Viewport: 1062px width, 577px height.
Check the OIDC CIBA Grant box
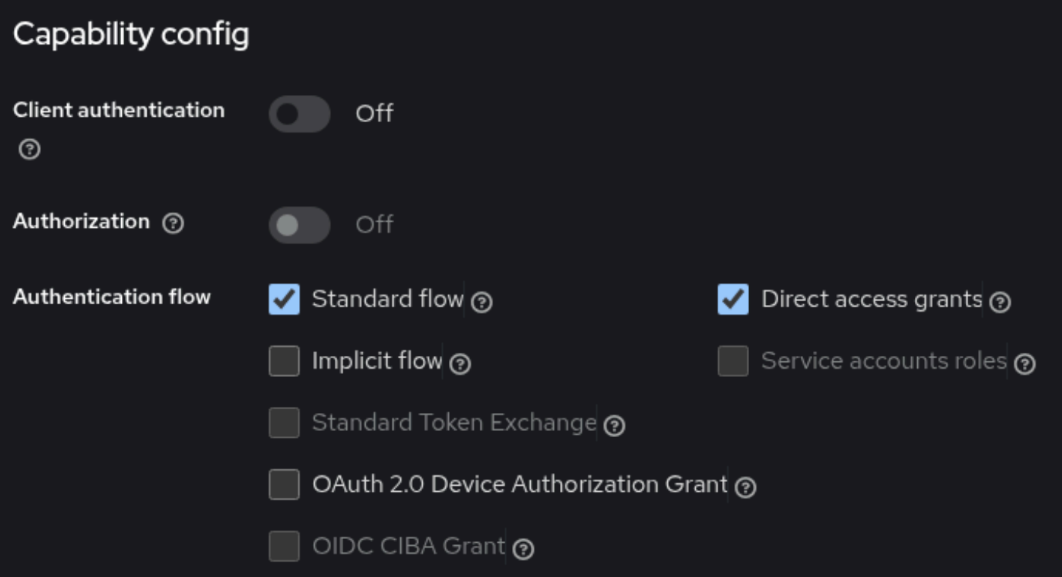pos(284,546)
